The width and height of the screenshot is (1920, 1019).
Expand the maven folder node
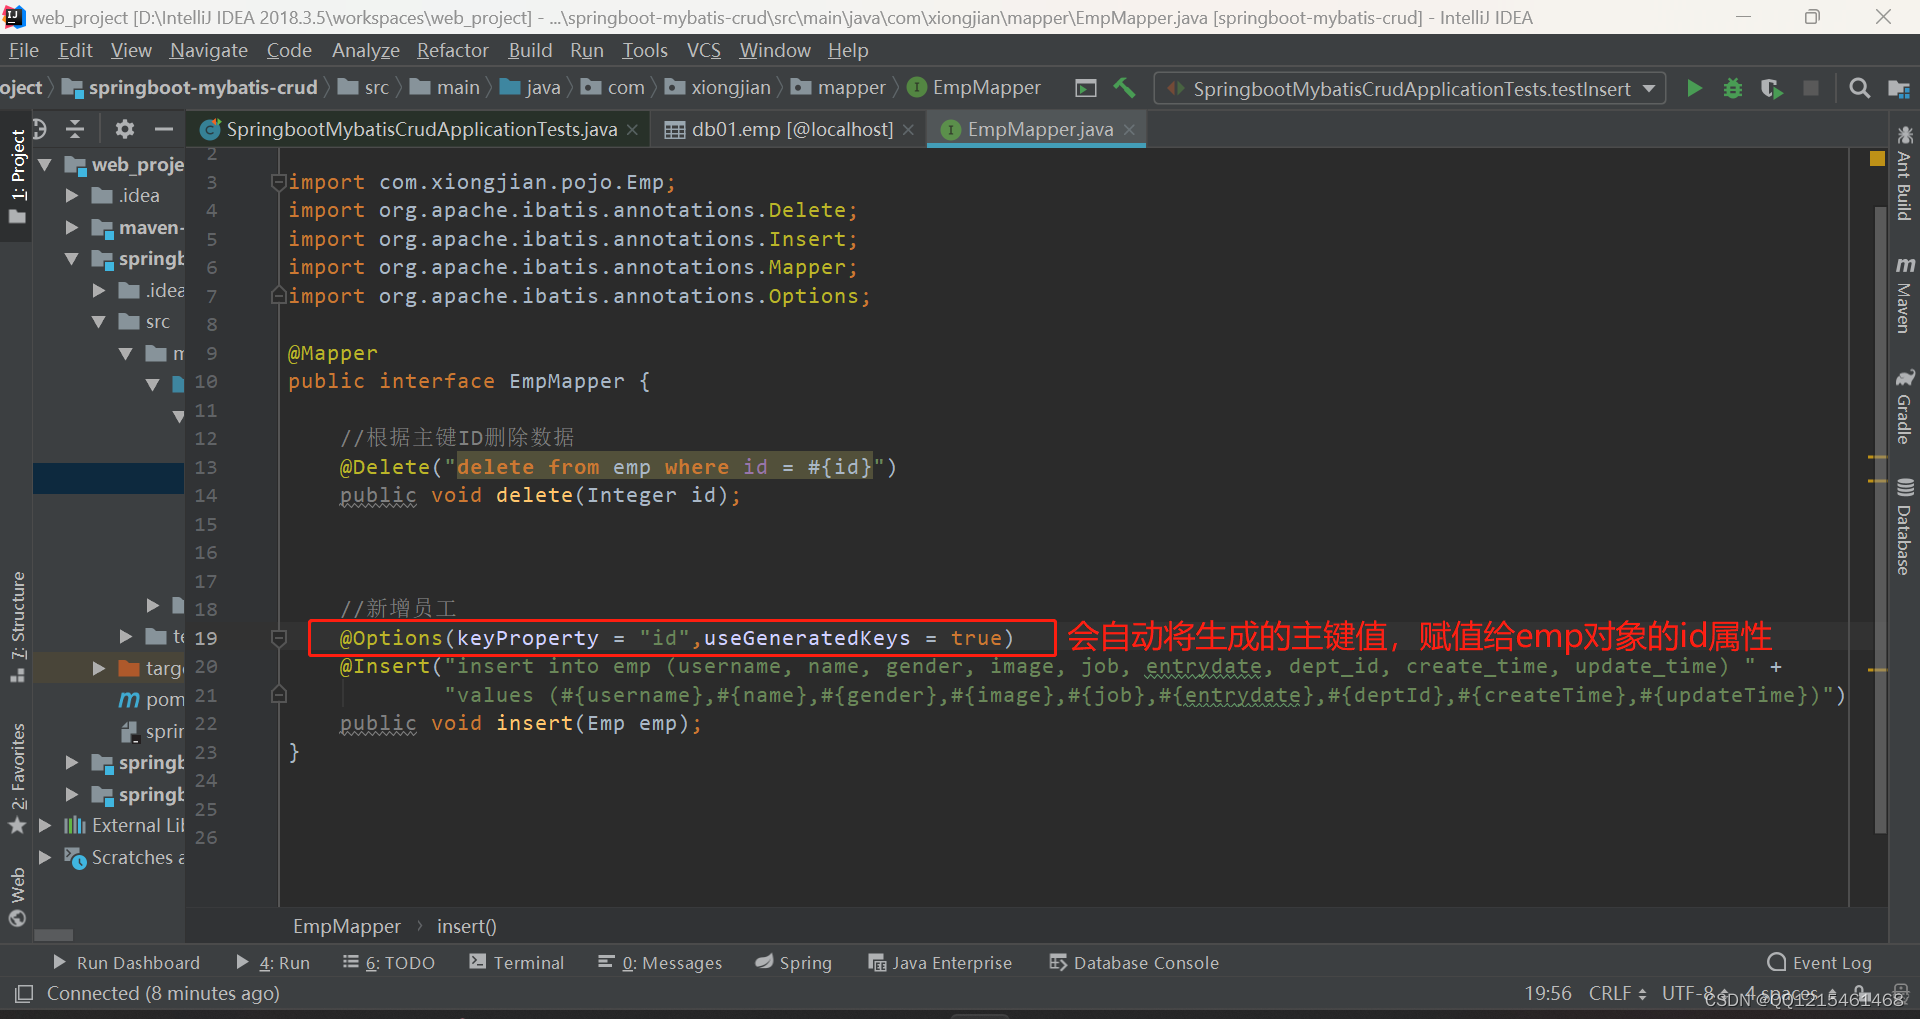coord(72,227)
